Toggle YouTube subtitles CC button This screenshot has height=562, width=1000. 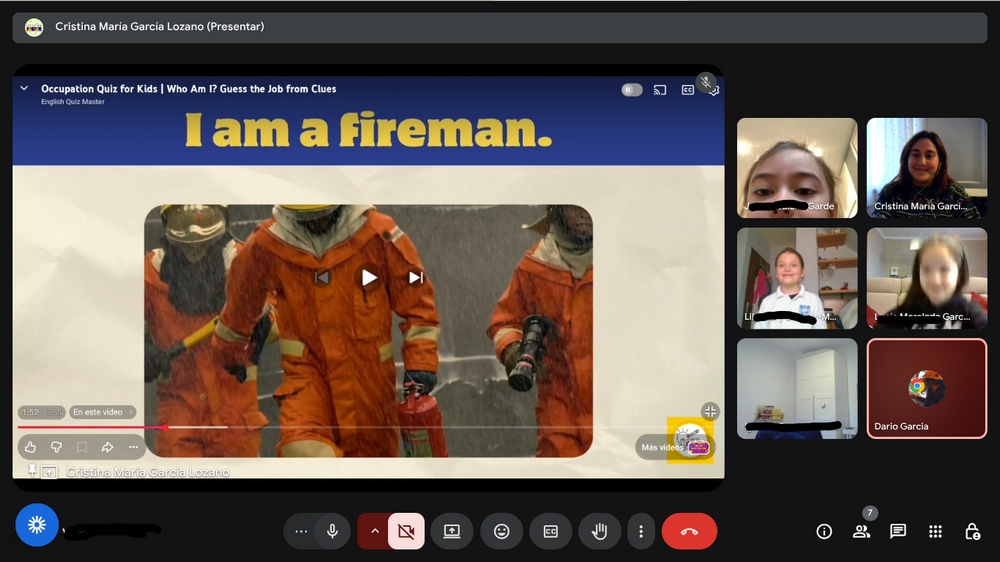(688, 90)
